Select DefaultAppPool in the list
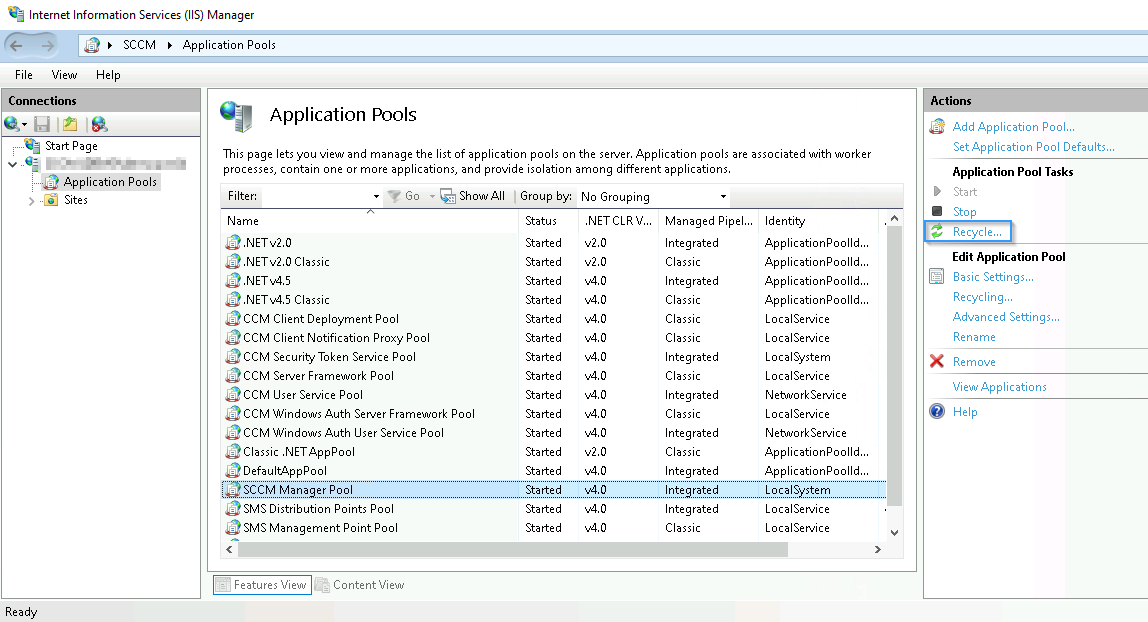Screen dimensions: 1148x622 coord(285,471)
